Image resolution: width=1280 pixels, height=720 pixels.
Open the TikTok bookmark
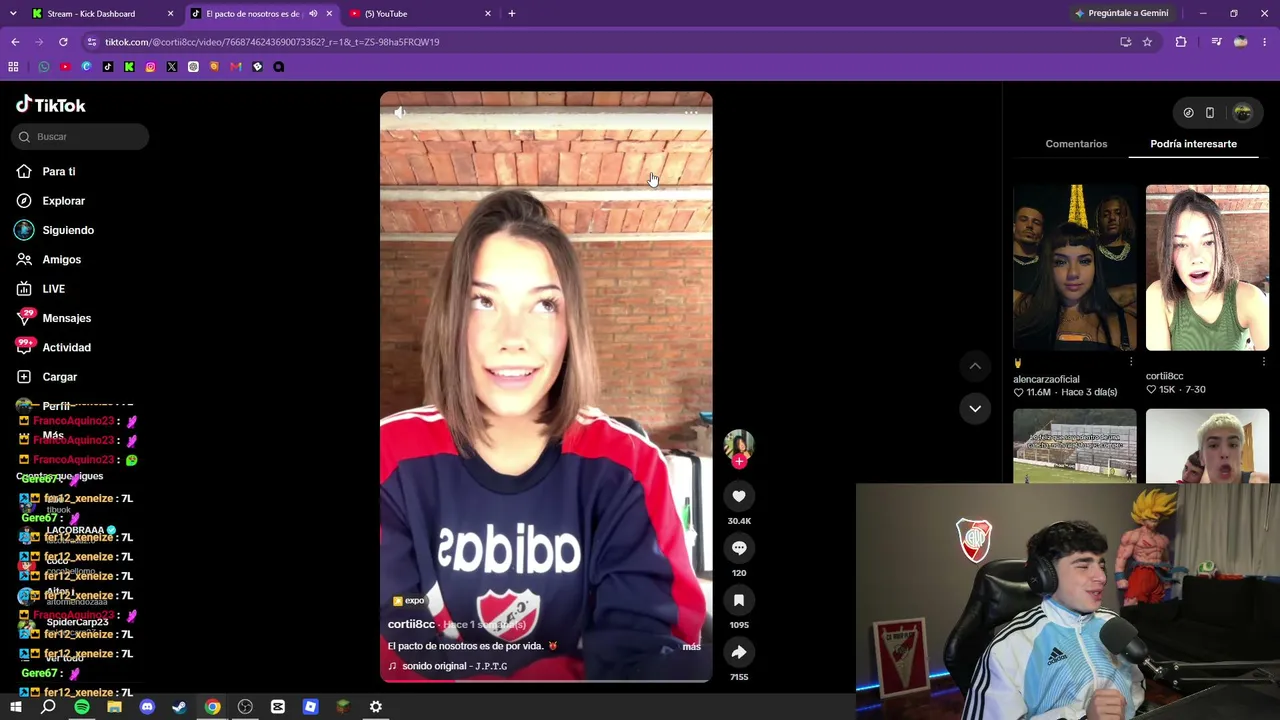click(108, 67)
